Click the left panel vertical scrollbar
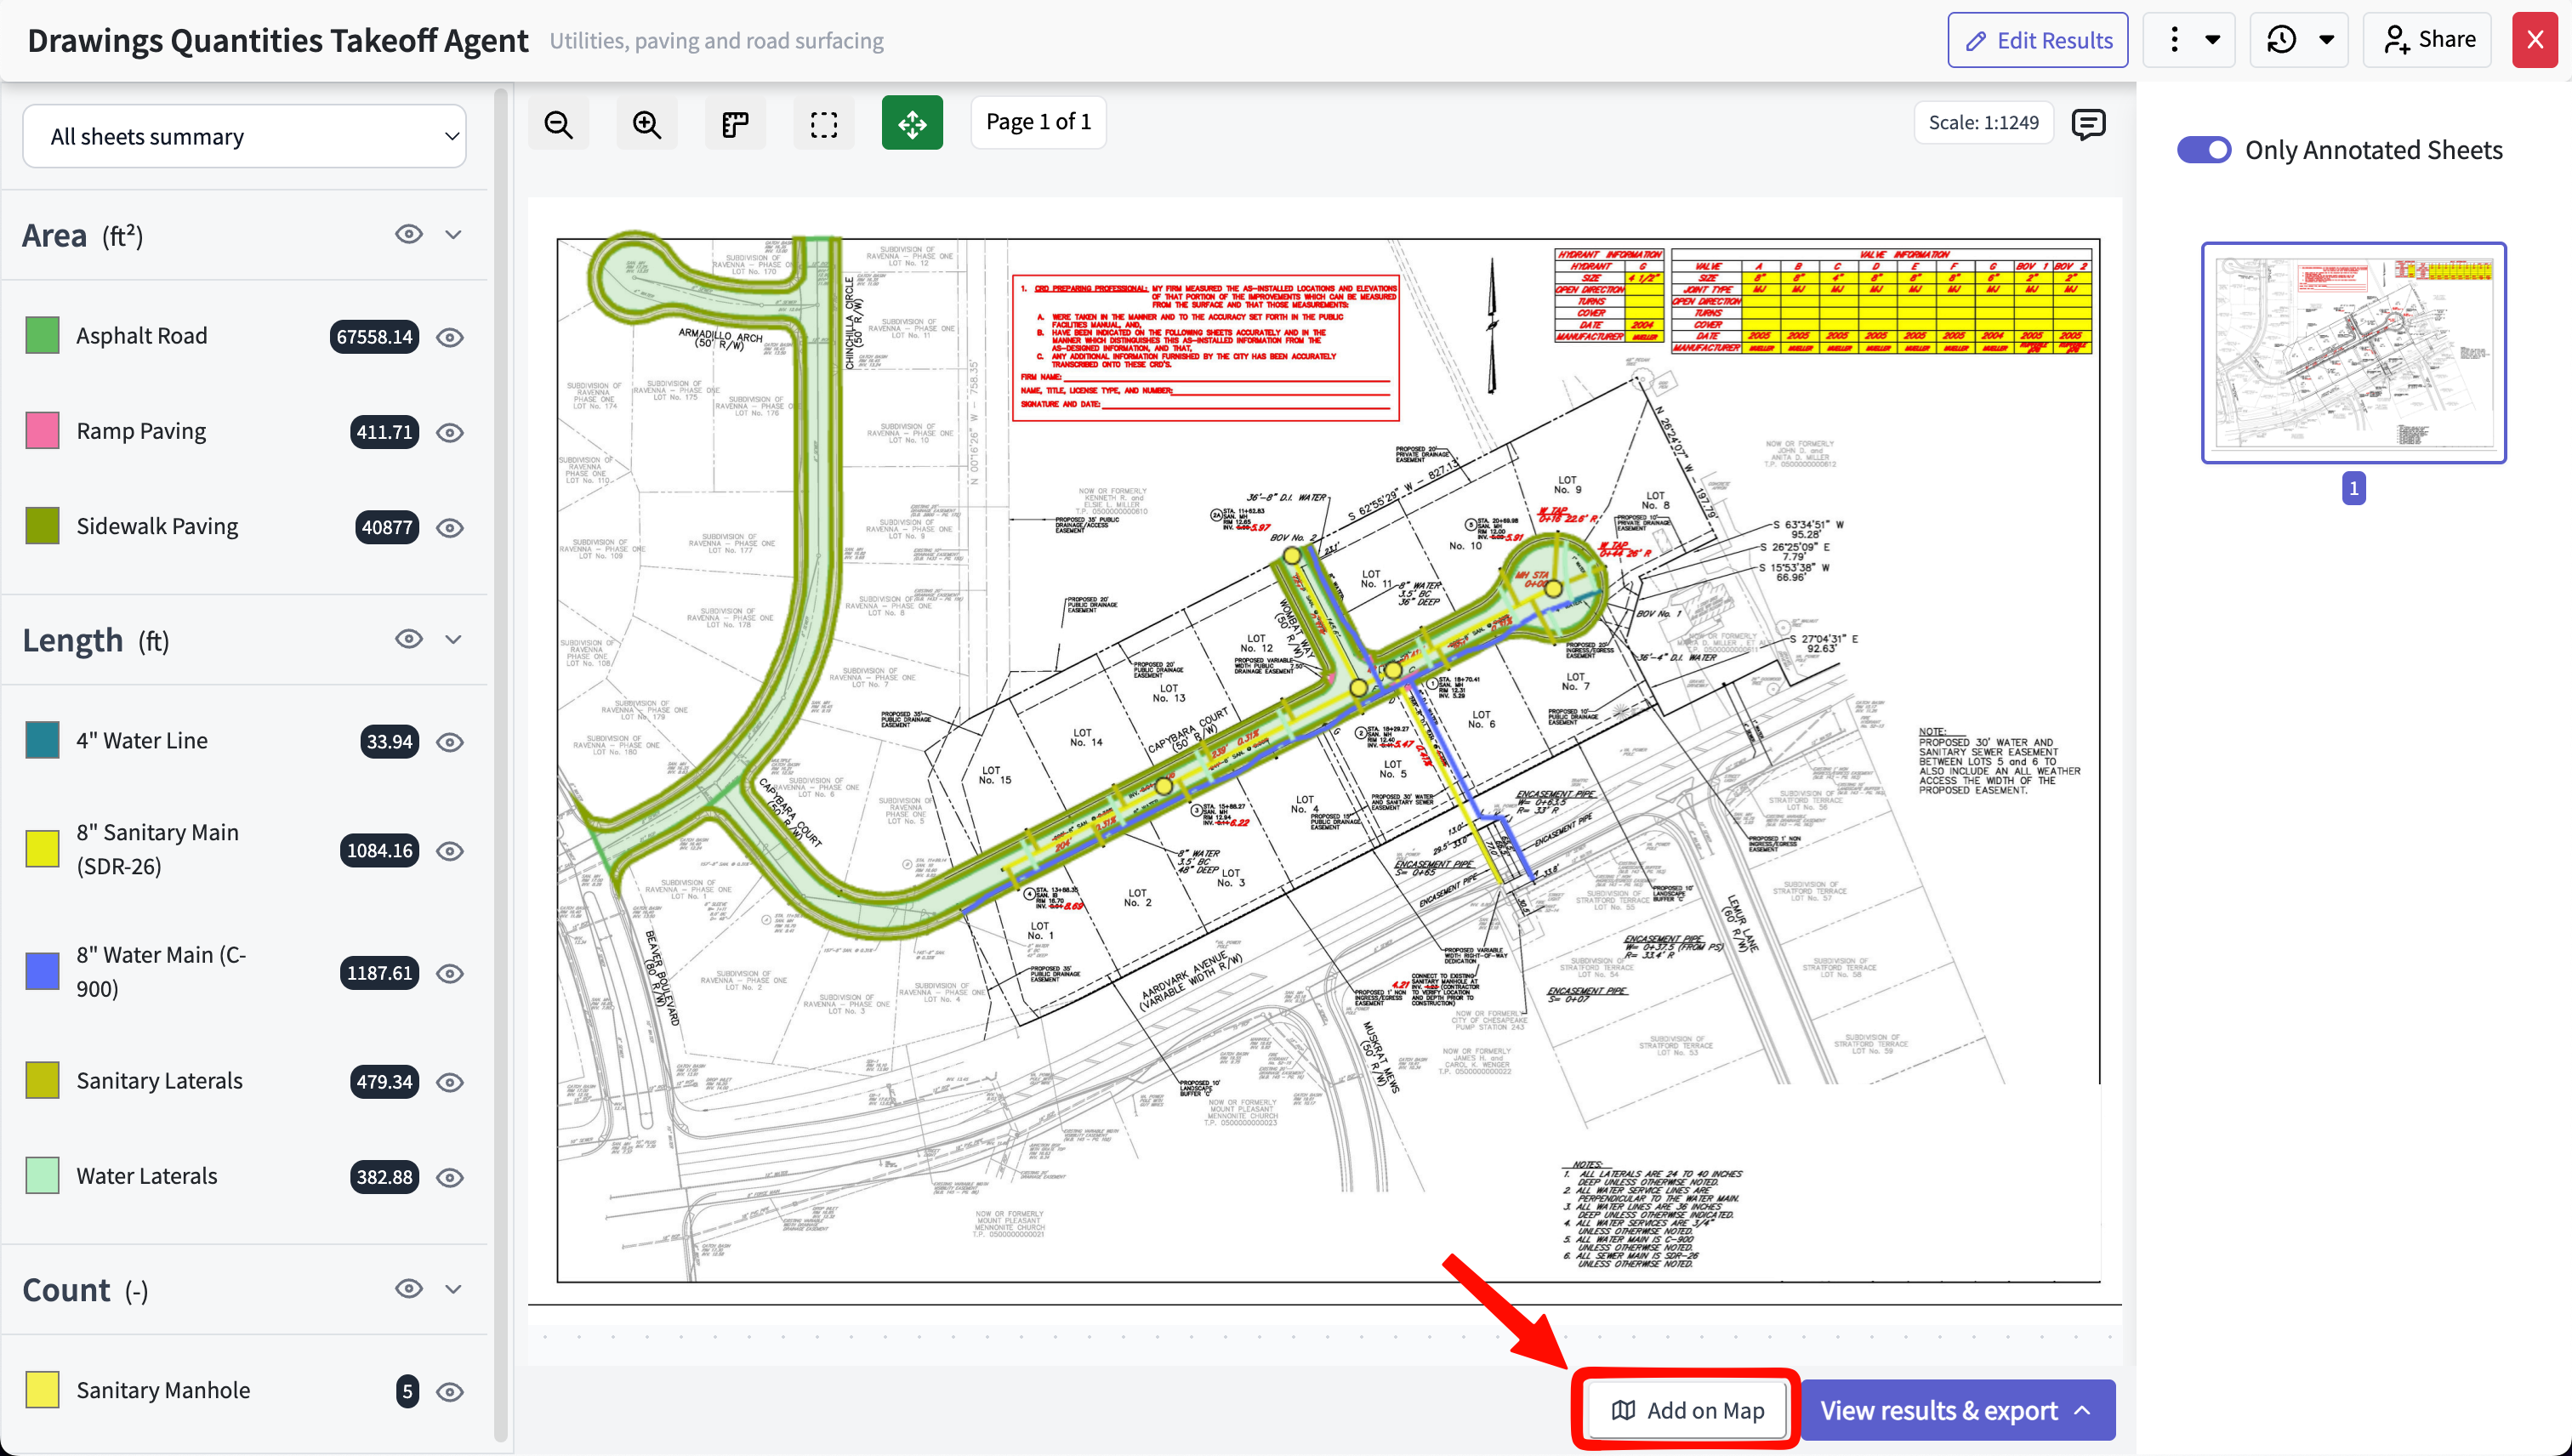Viewport: 2572px width, 1456px height. [x=500, y=765]
